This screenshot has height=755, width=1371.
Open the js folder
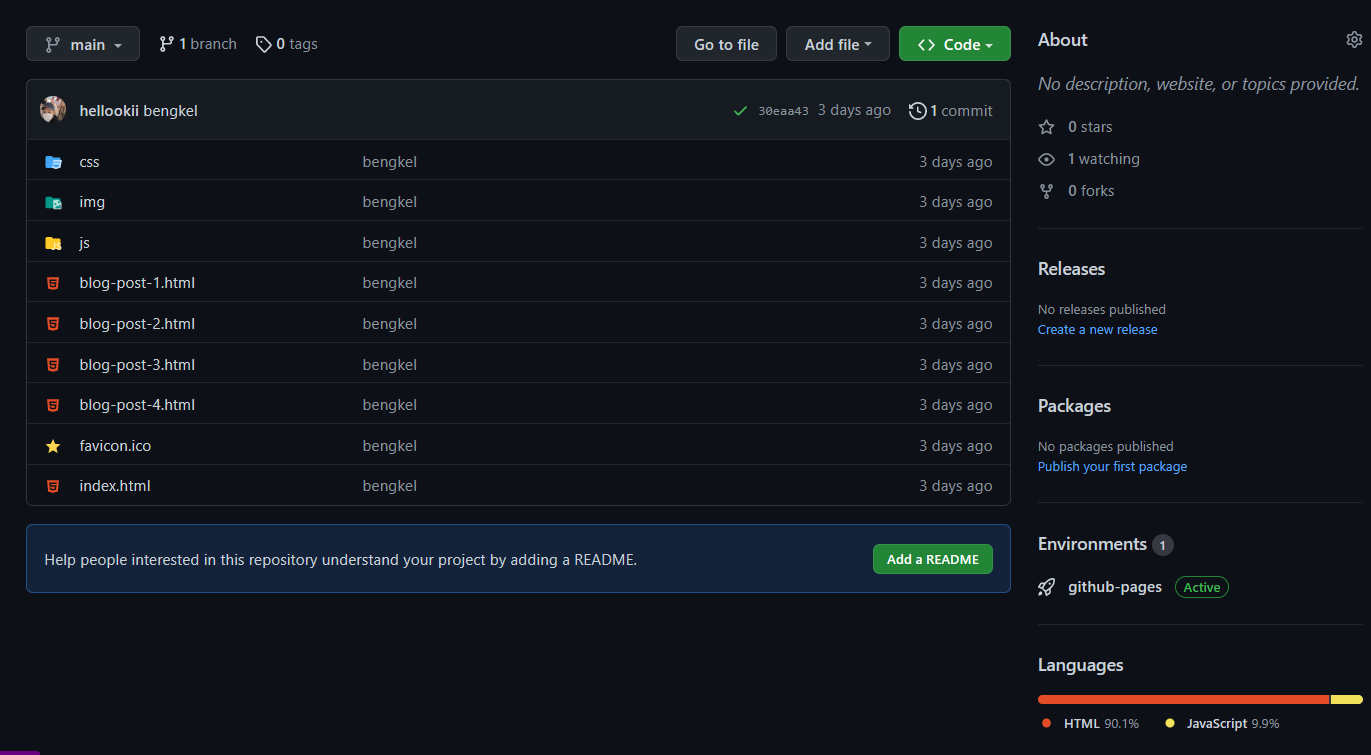(84, 243)
